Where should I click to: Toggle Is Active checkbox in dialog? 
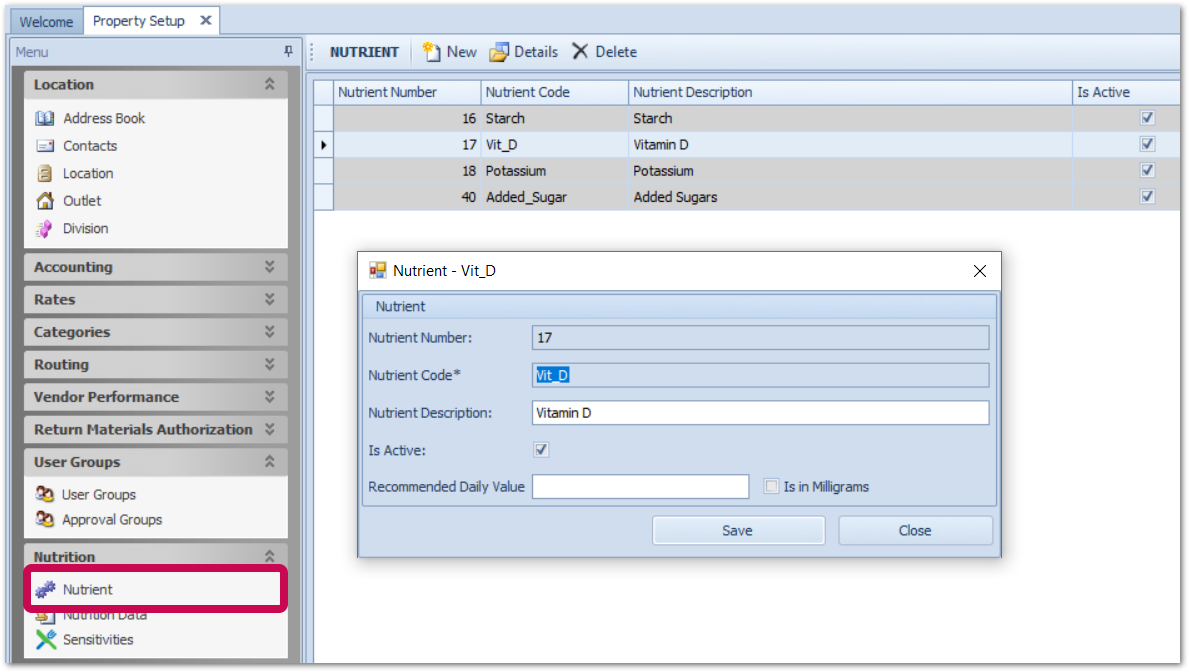[x=541, y=450]
